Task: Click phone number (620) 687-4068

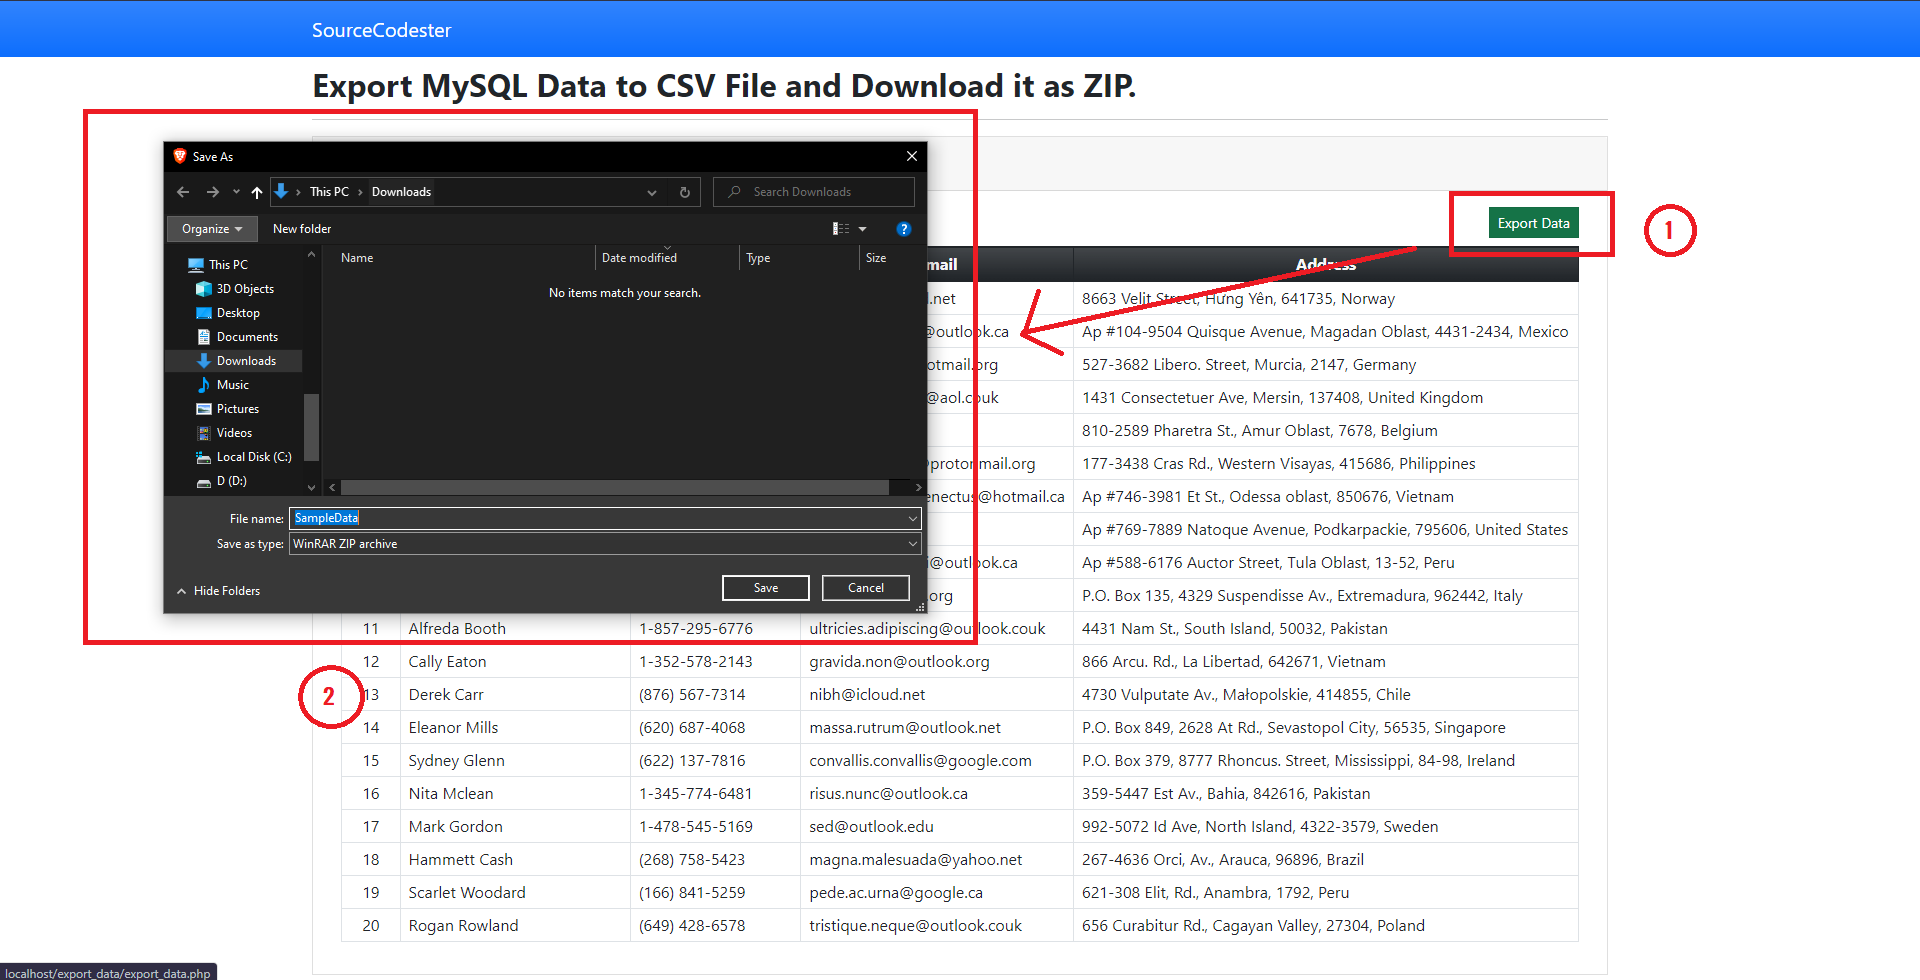Action: tap(692, 728)
